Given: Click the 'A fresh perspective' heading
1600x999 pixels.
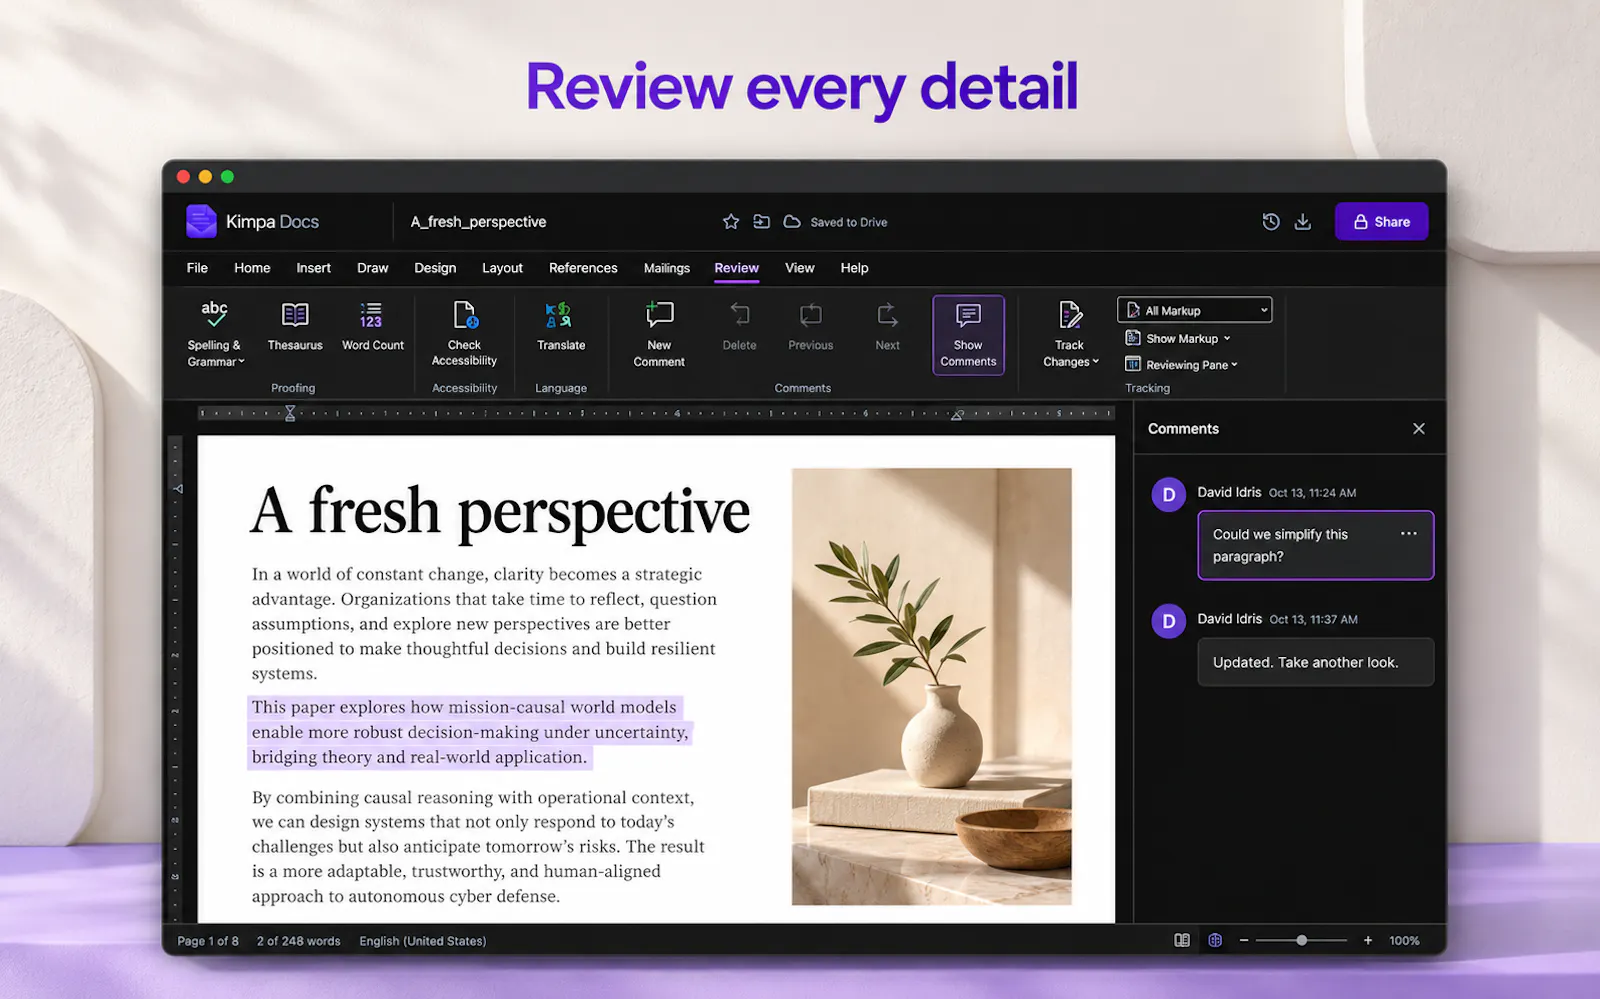Looking at the screenshot, I should tap(500, 511).
